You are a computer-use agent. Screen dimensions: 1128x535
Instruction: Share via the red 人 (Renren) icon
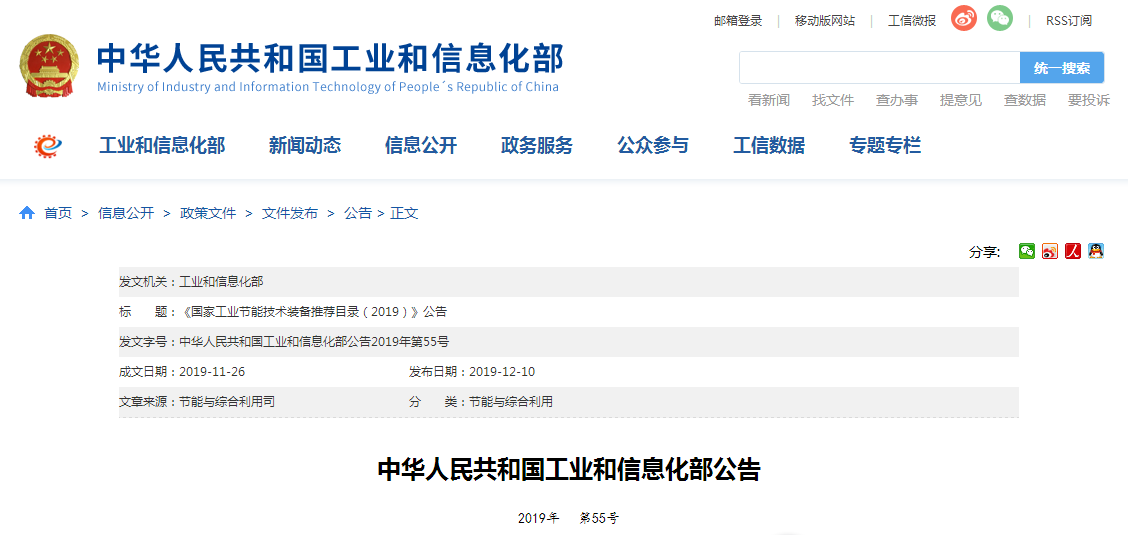[1072, 251]
